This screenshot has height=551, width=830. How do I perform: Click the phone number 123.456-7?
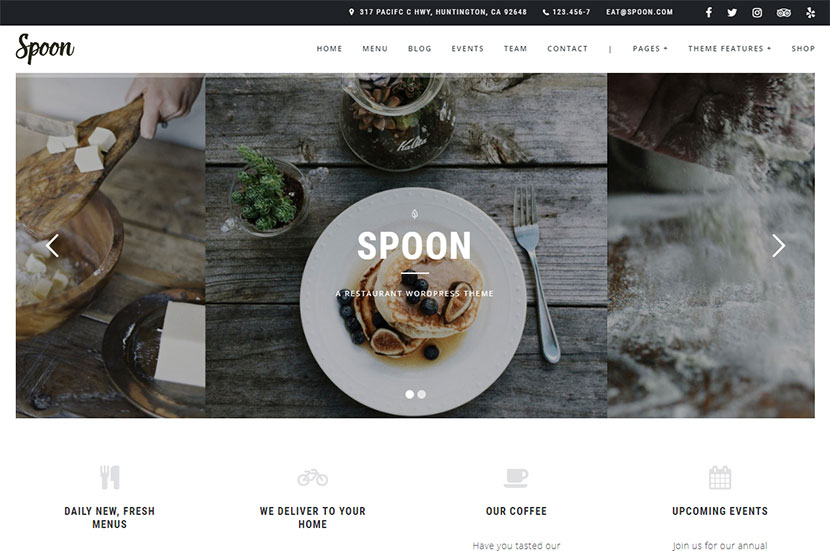click(566, 12)
